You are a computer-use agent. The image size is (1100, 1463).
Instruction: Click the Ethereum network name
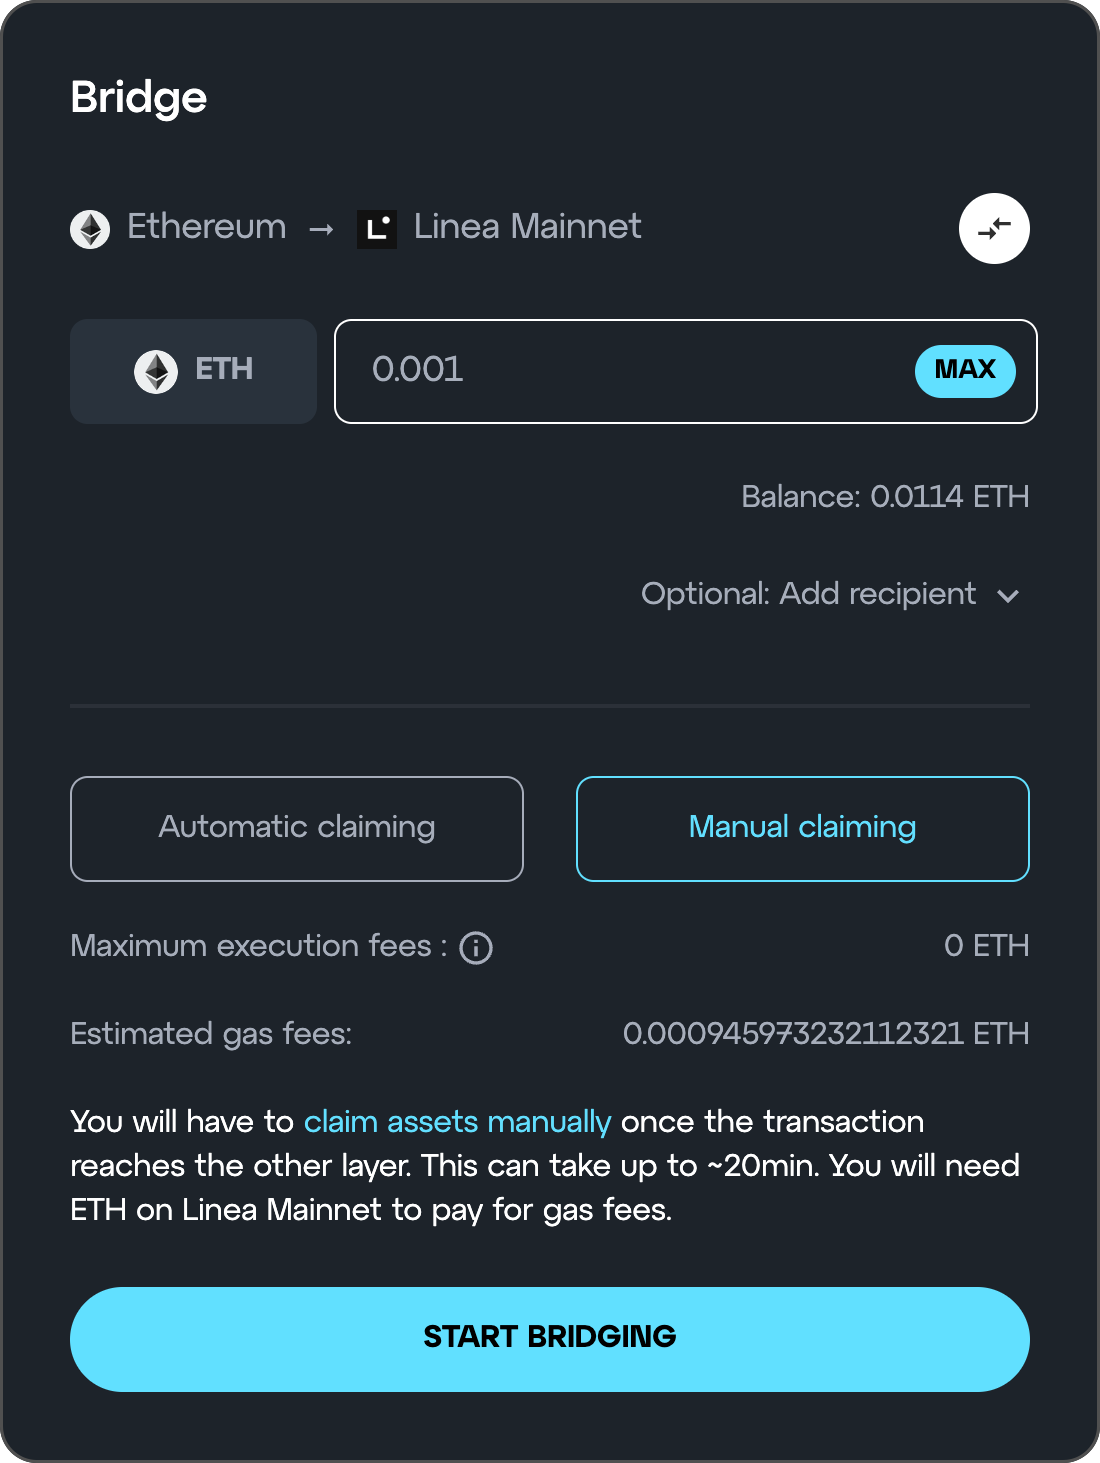pos(207,227)
